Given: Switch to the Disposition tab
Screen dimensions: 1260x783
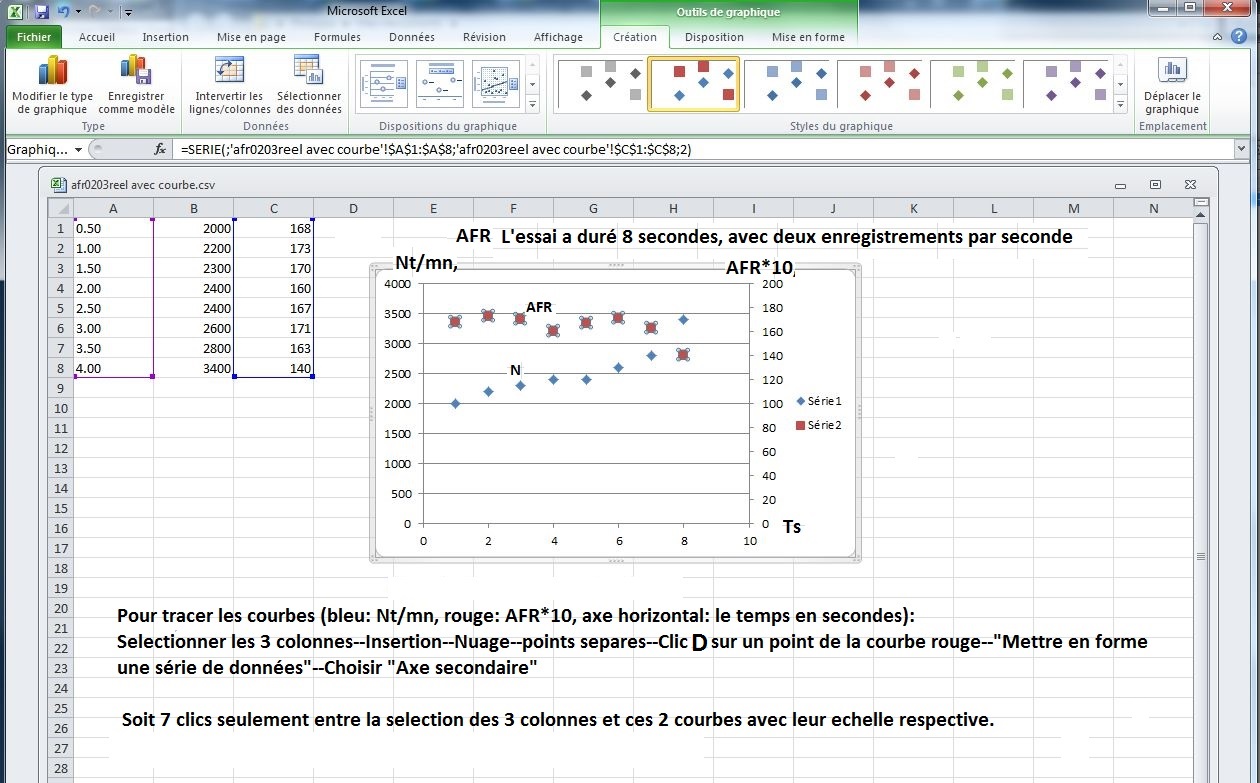Looking at the screenshot, I should pyautogui.click(x=714, y=37).
